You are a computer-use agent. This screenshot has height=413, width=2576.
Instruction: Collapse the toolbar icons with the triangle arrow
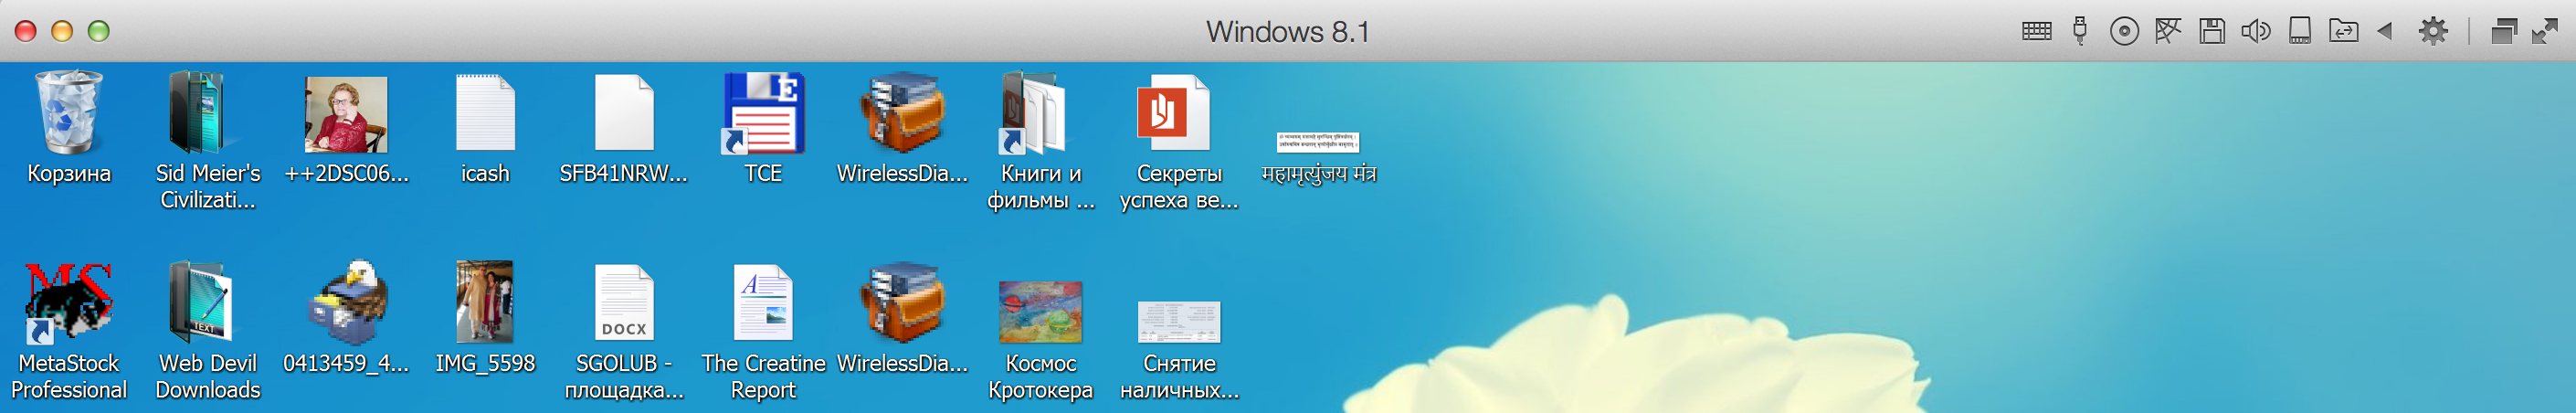(x=2385, y=31)
